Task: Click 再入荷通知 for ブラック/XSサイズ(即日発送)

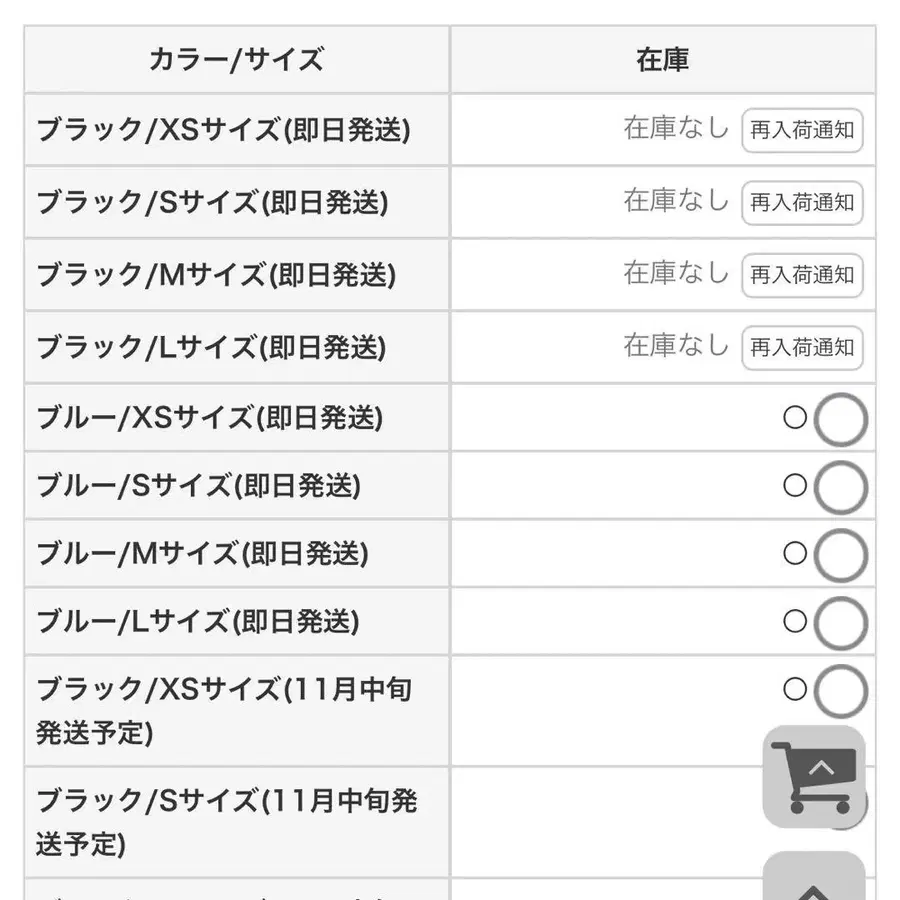Action: point(802,130)
